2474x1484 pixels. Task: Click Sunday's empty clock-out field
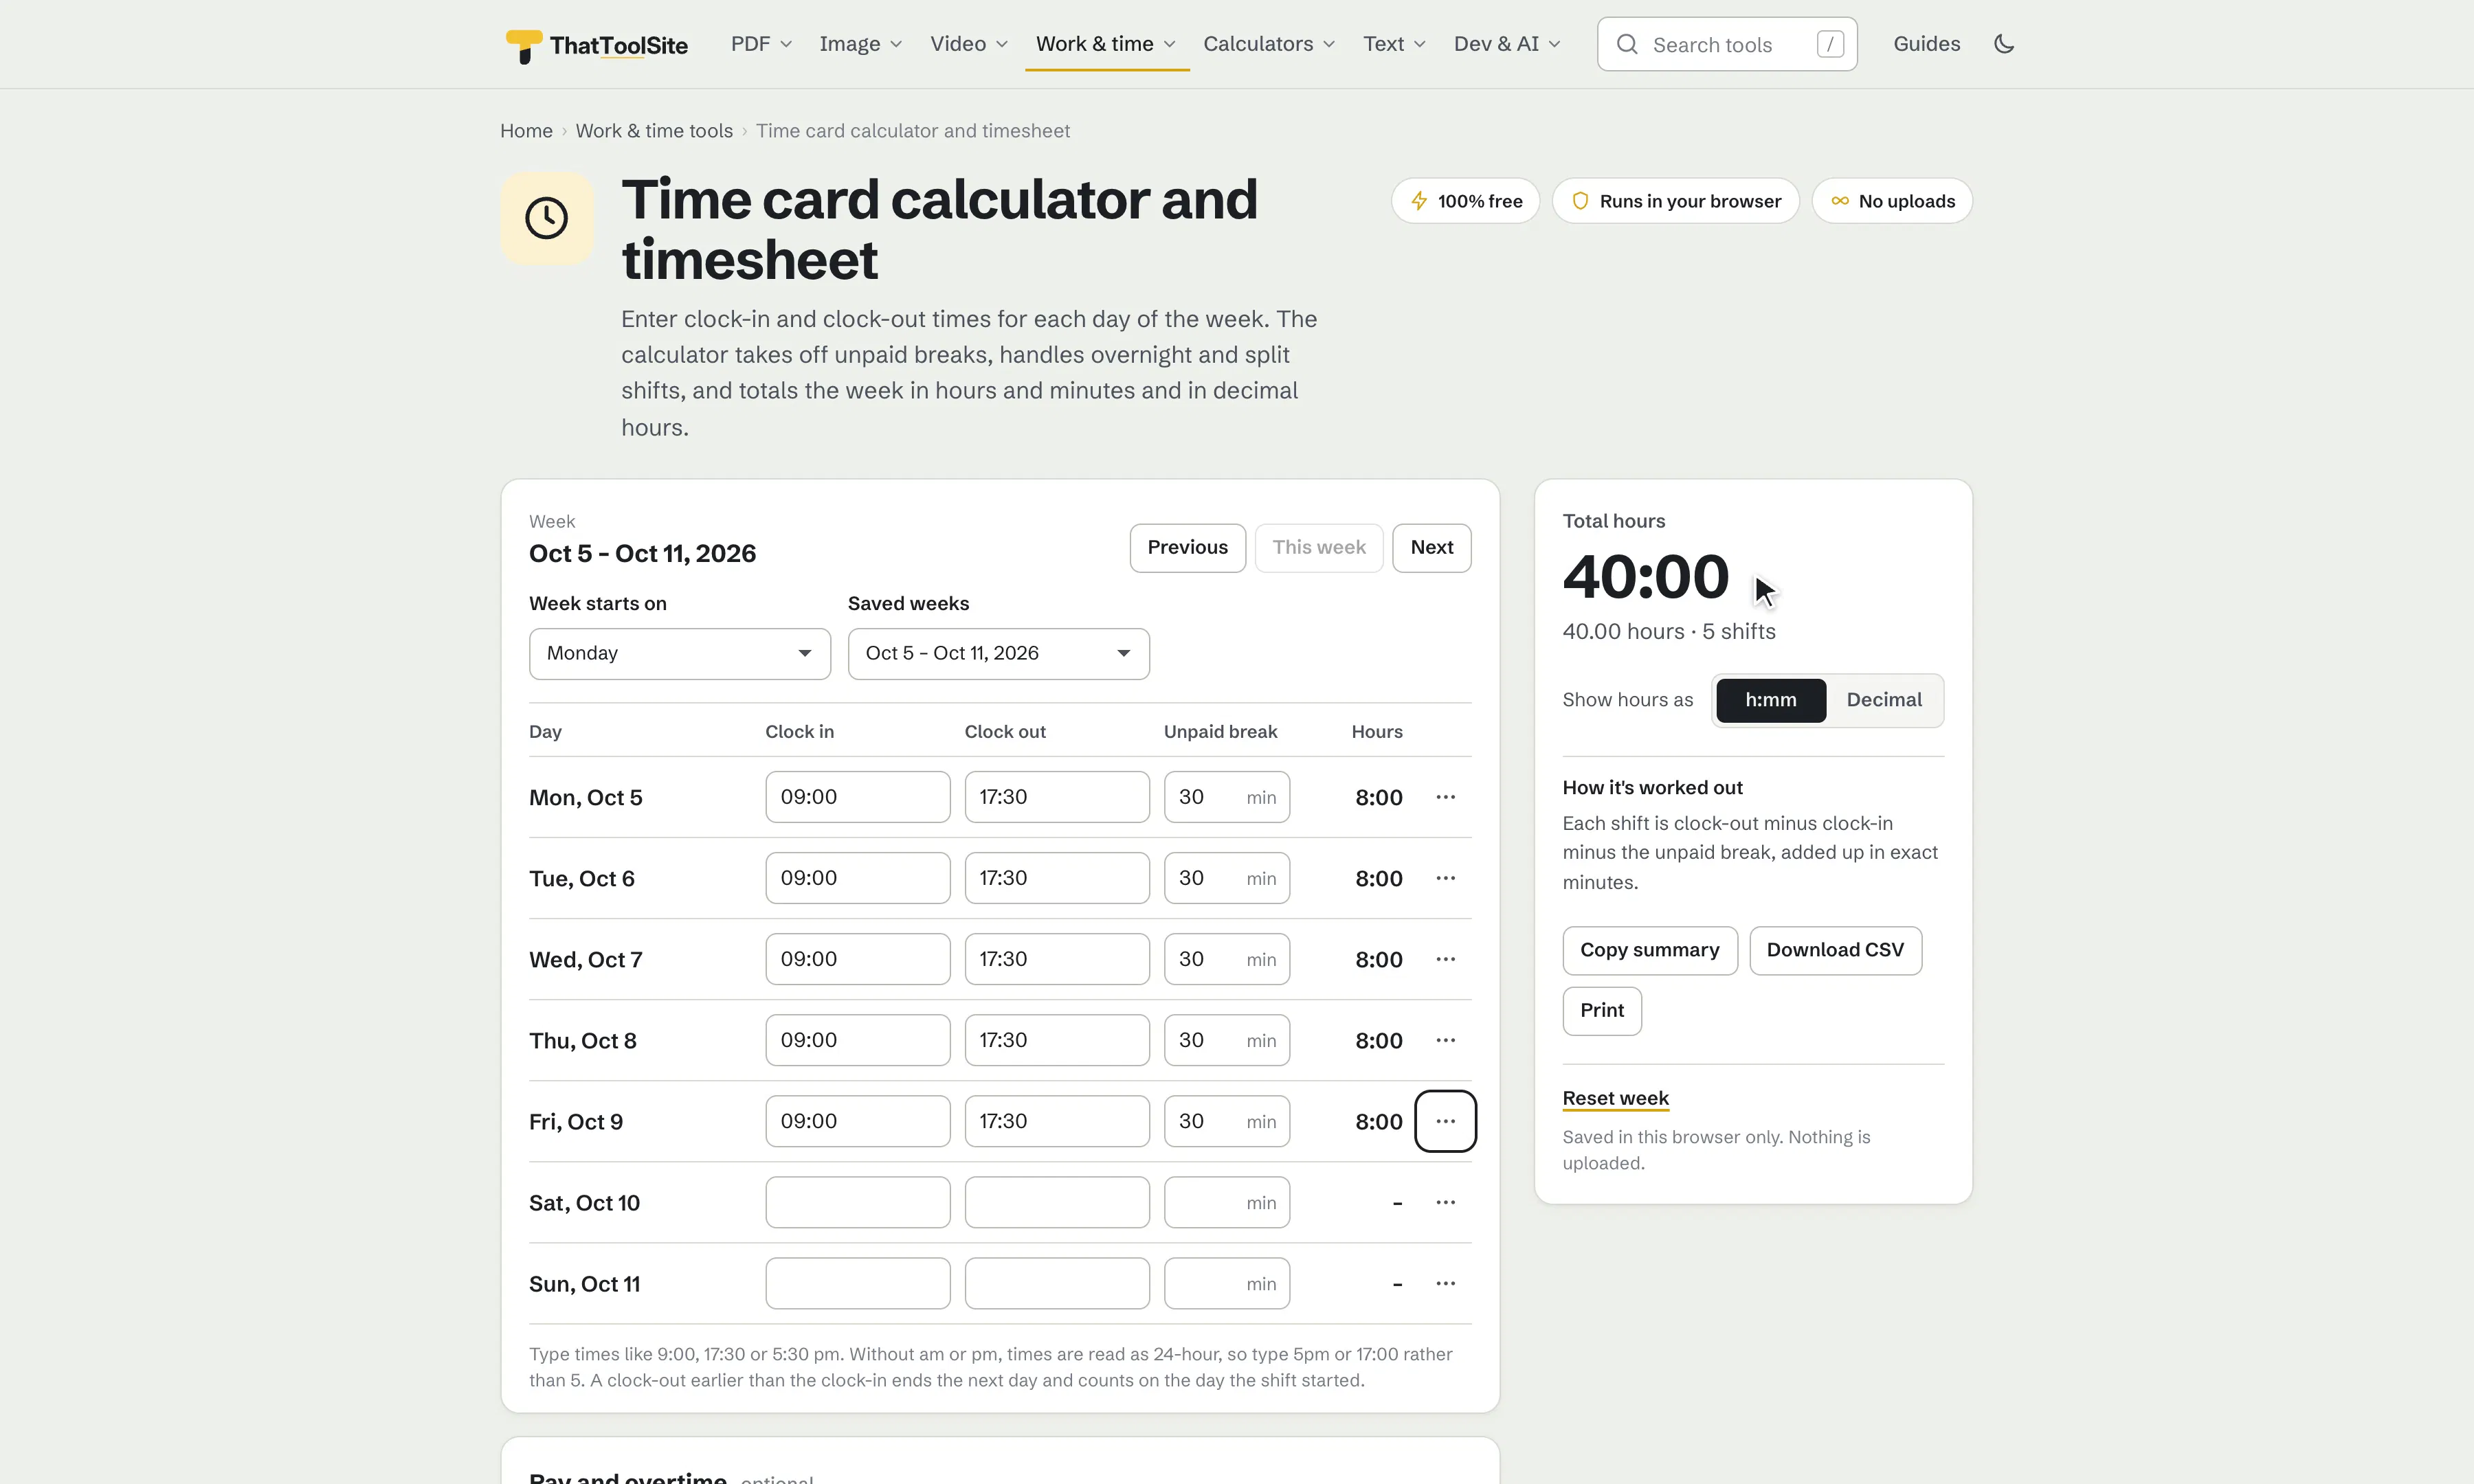click(x=1057, y=1283)
